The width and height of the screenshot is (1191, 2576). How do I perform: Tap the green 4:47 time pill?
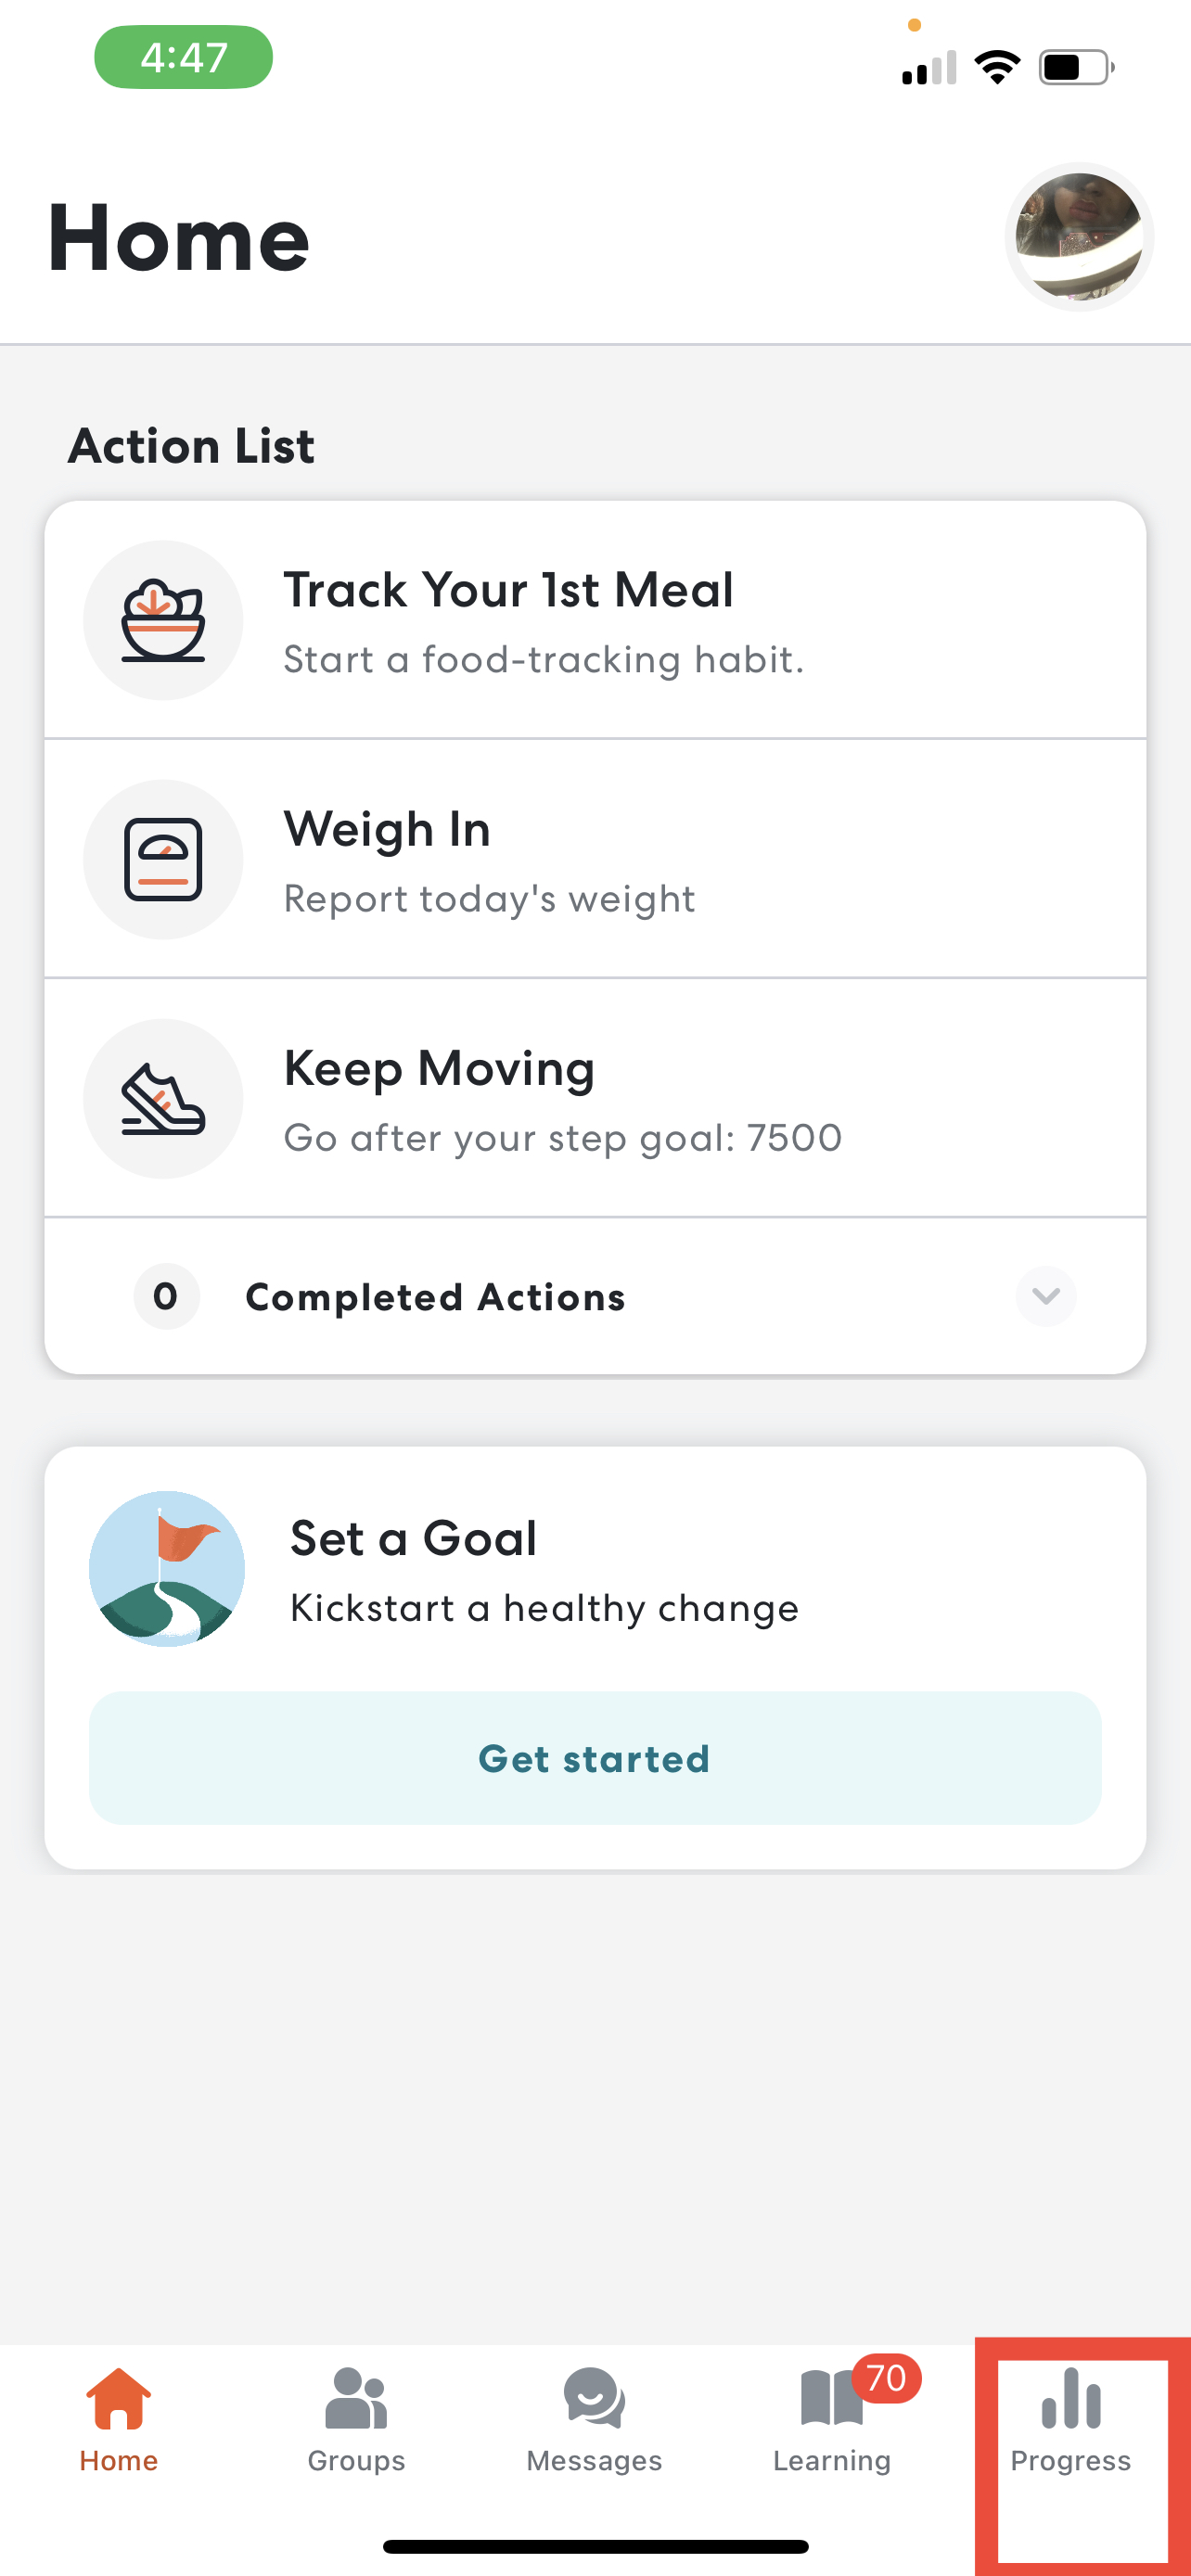tap(183, 57)
